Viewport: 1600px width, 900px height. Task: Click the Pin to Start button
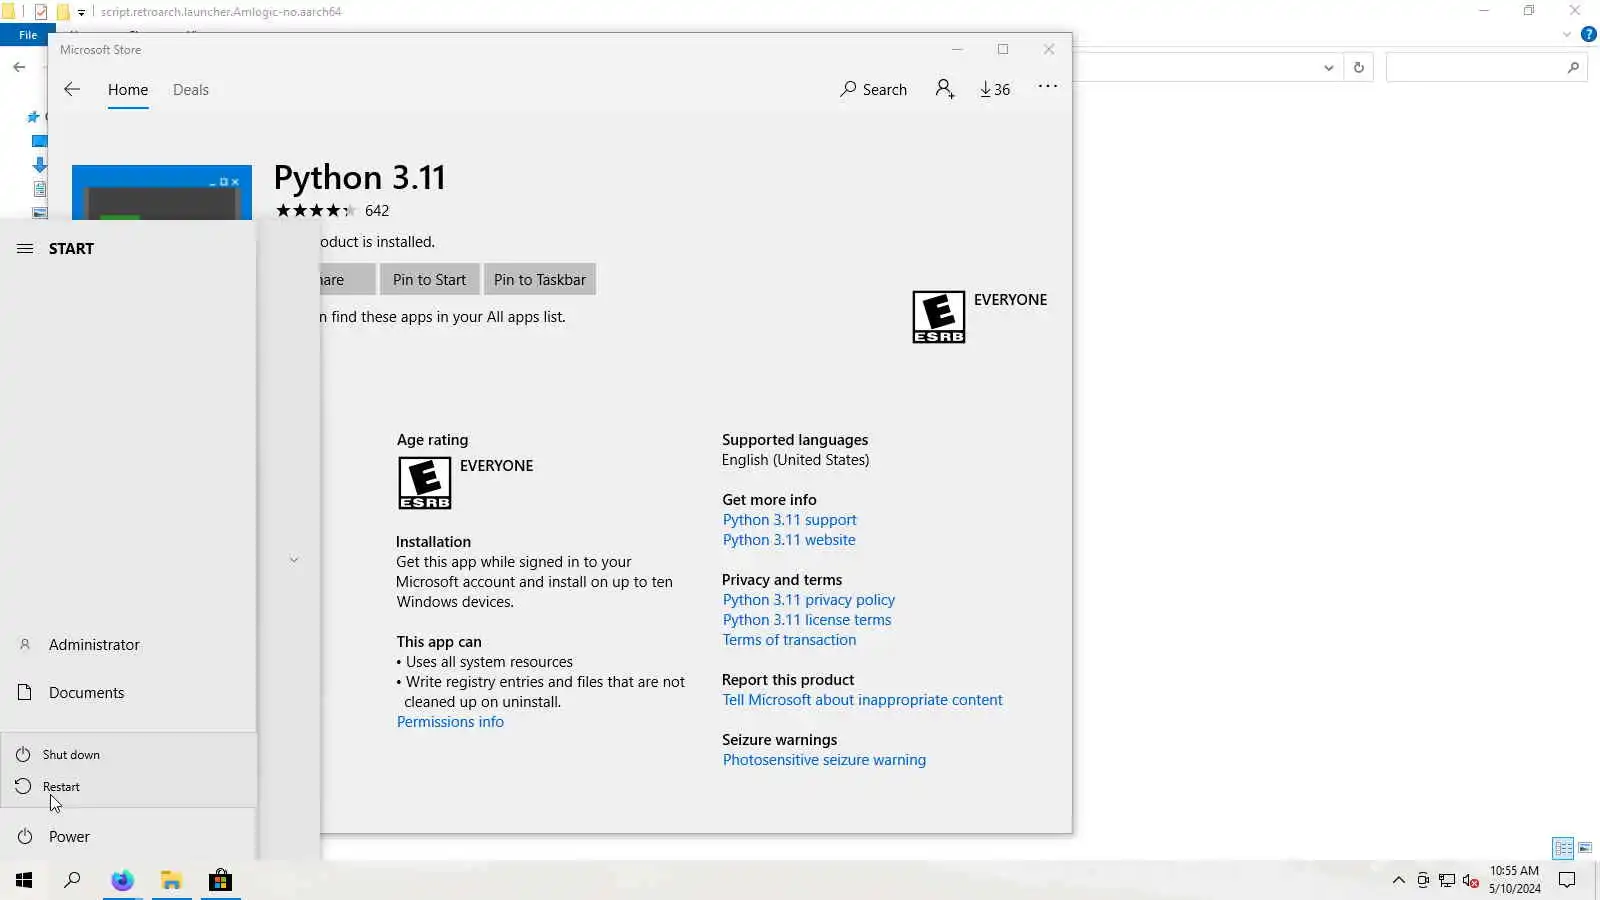[429, 280]
